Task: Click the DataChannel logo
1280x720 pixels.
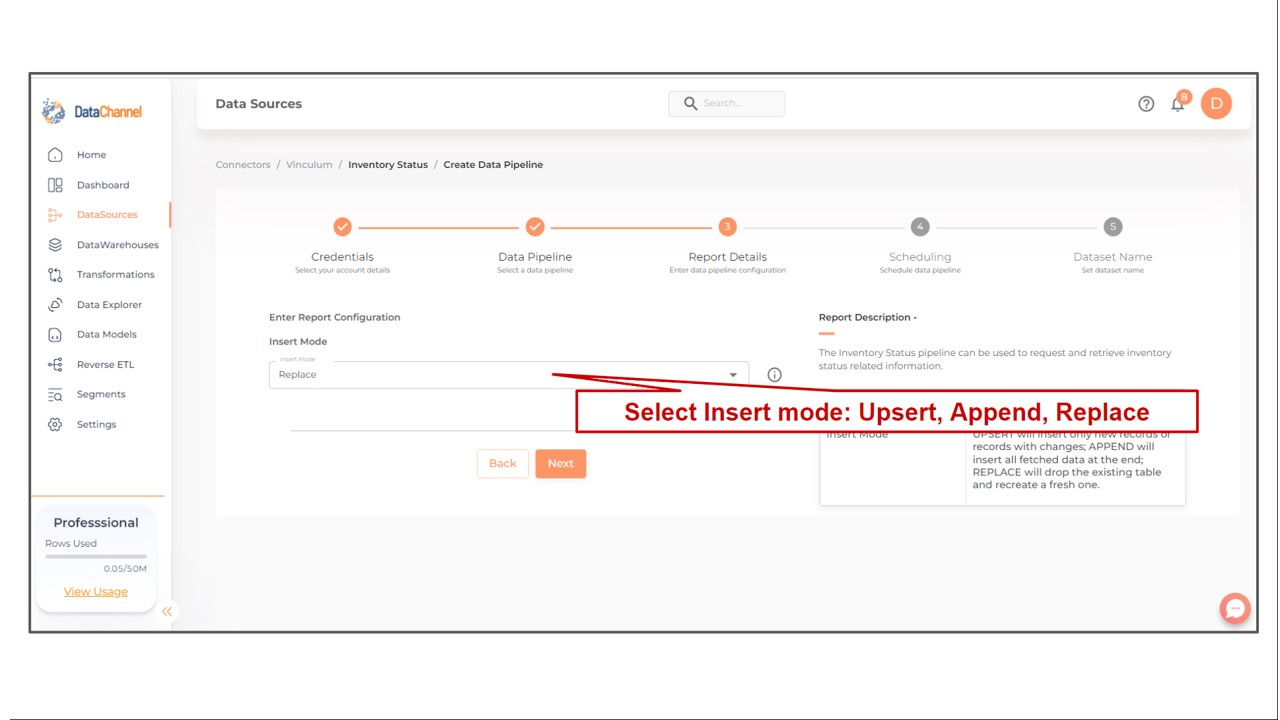Action: pyautogui.click(x=92, y=112)
